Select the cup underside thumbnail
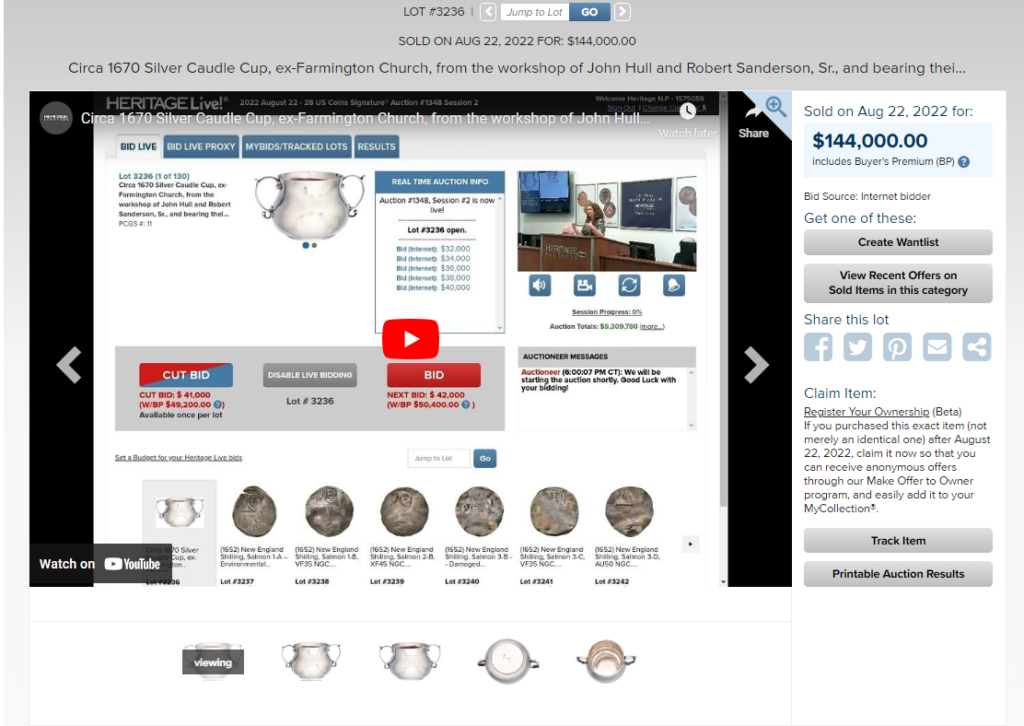This screenshot has width=1024, height=726. click(508, 661)
